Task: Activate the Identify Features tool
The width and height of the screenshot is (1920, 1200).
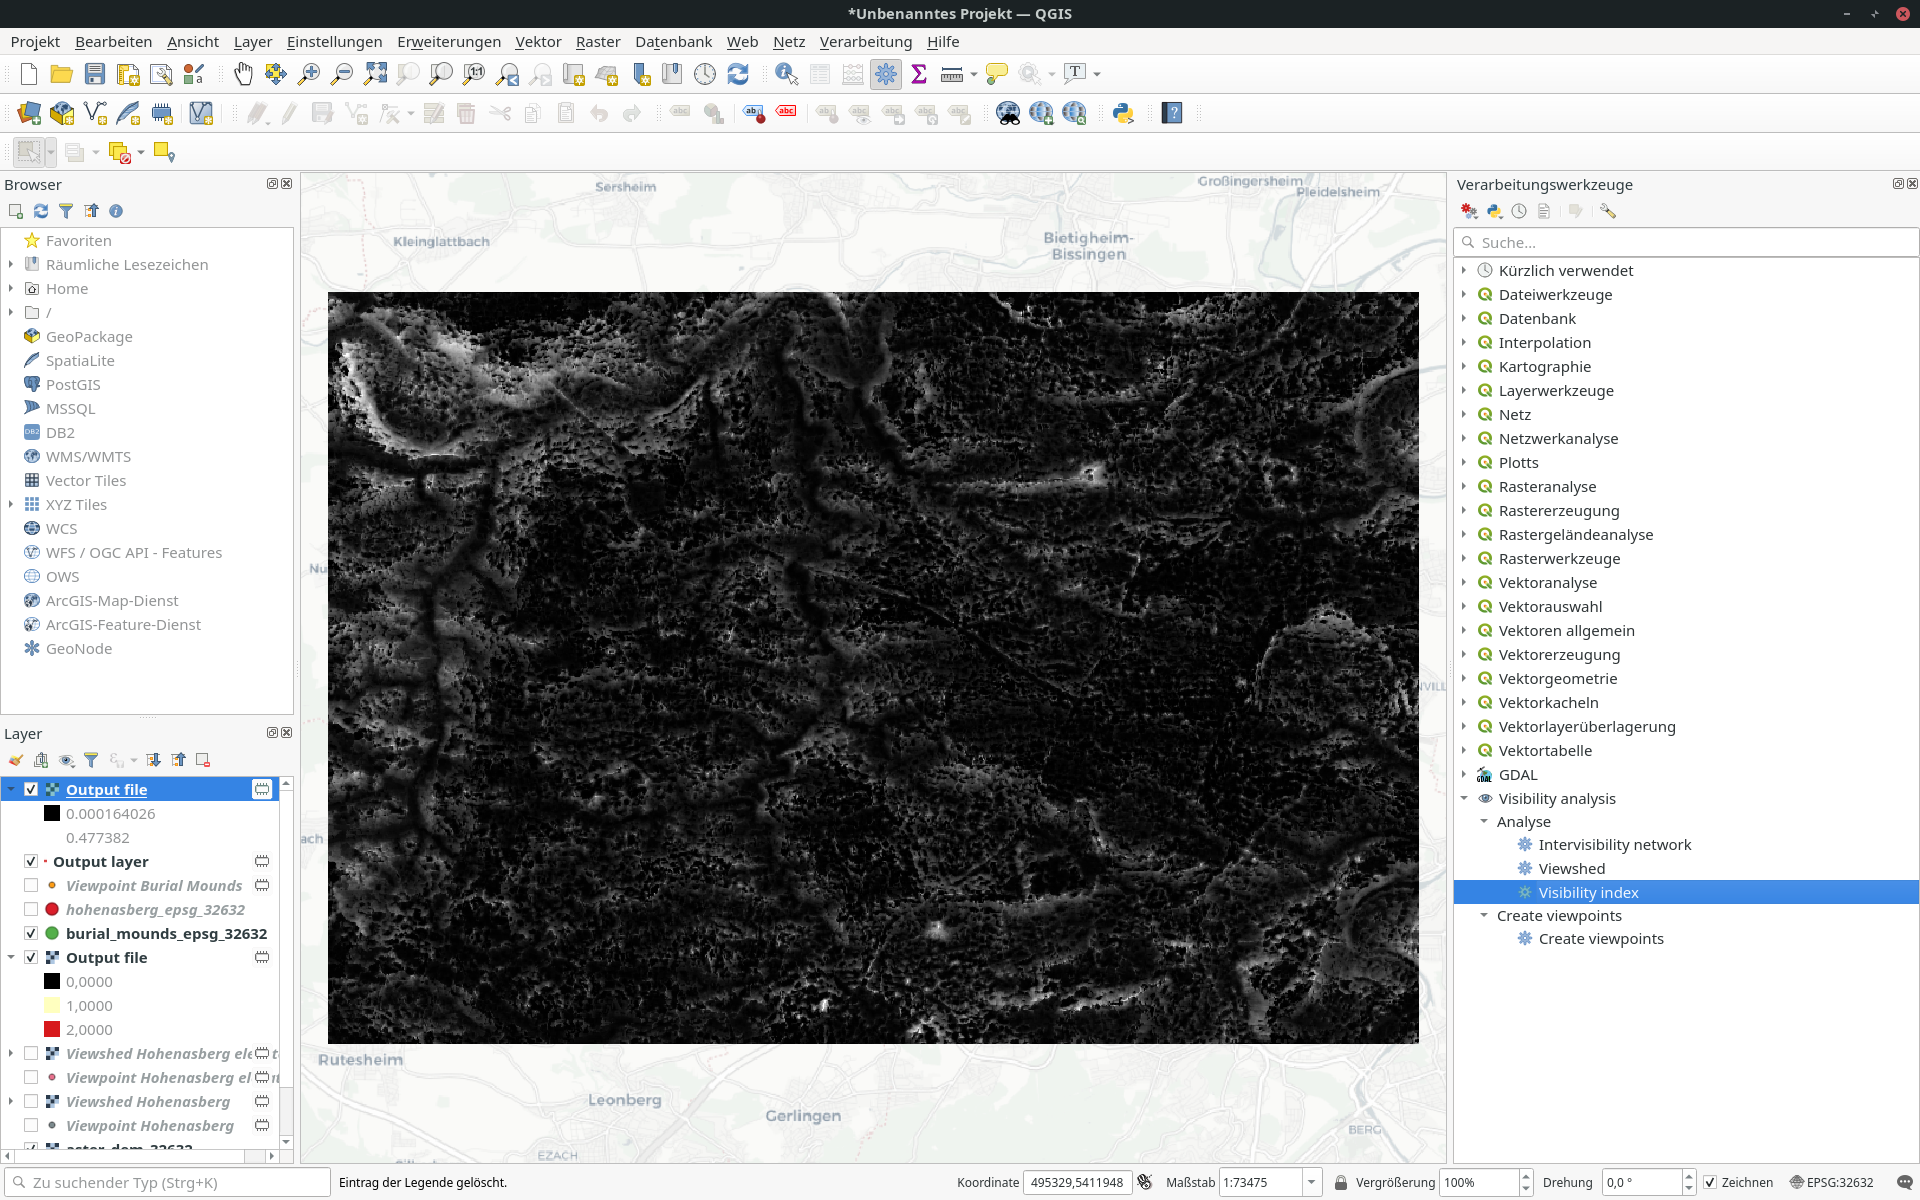Action: tap(787, 74)
